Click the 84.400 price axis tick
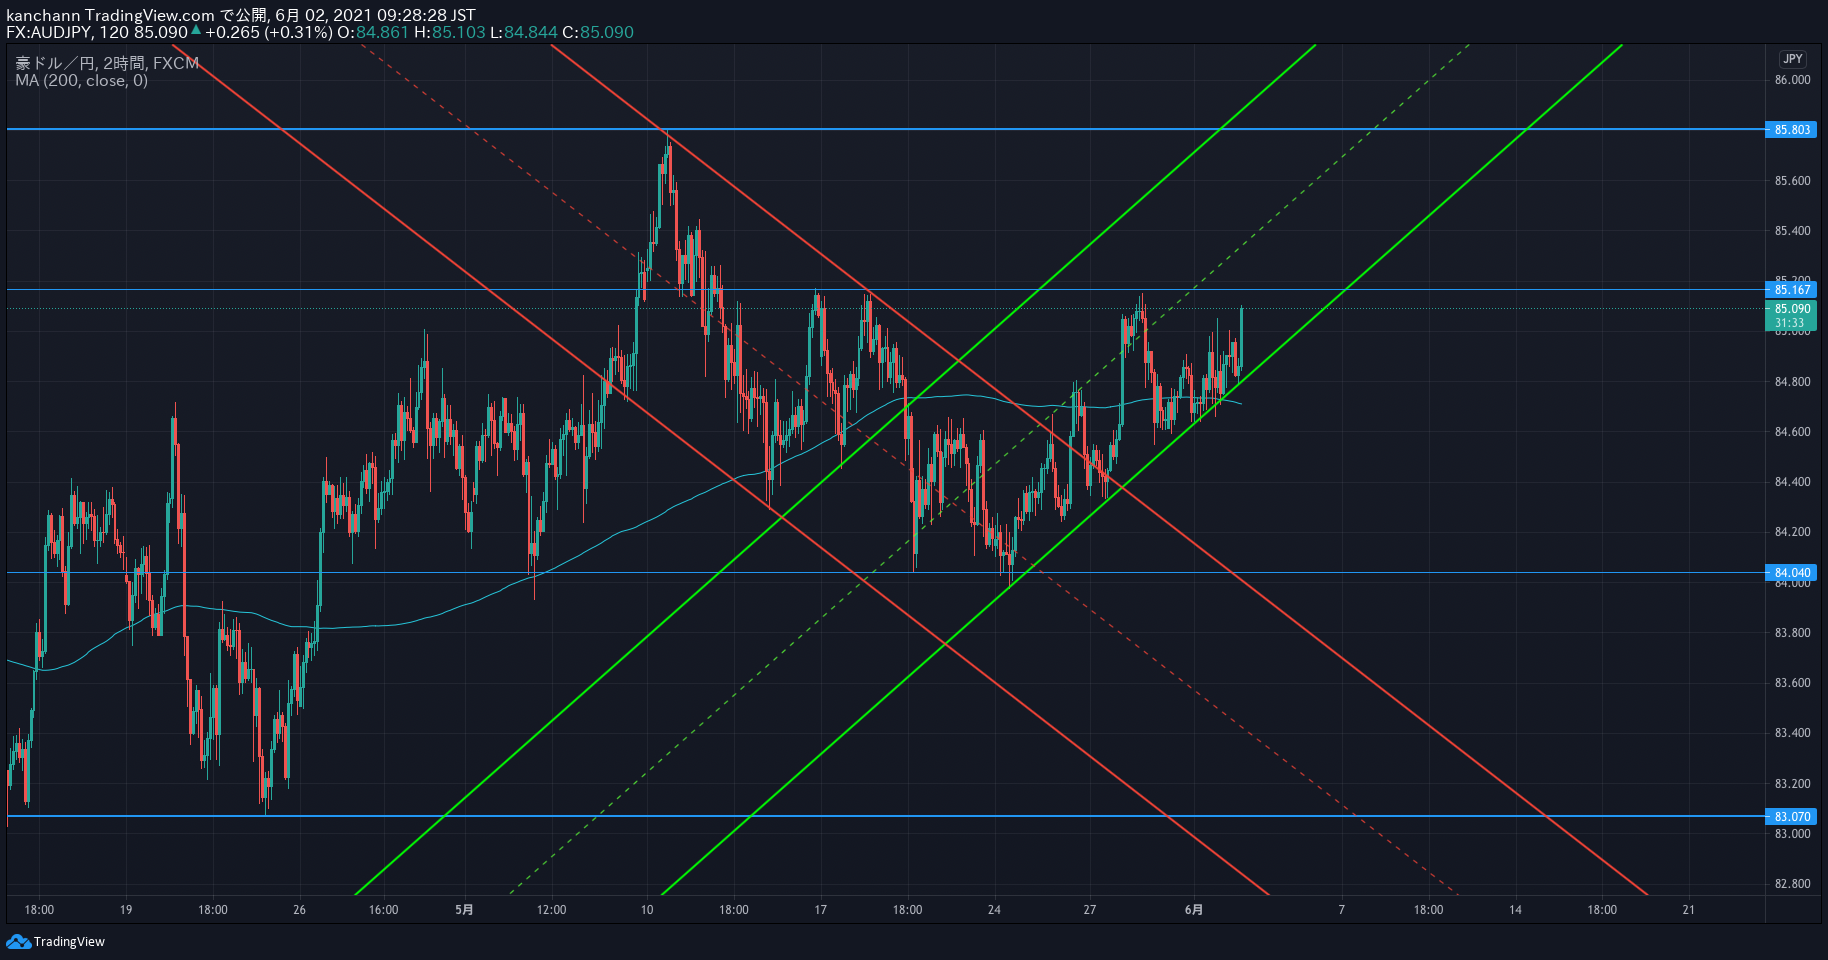Screen dimensions: 1828x960 (1792, 482)
